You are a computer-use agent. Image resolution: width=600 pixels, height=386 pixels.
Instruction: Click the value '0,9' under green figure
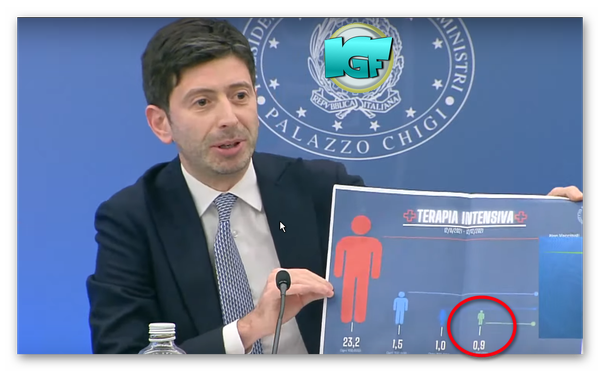(x=479, y=346)
